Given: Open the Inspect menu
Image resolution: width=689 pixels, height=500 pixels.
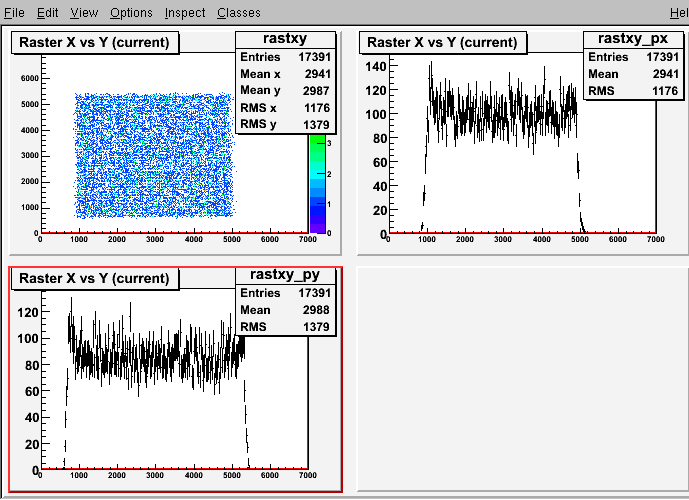Looking at the screenshot, I should click(185, 13).
